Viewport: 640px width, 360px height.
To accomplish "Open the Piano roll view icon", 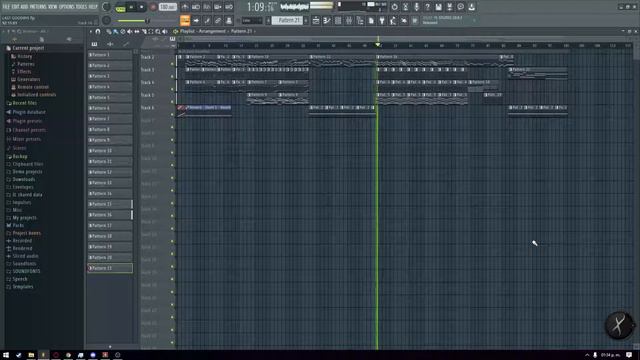I will [327, 20].
